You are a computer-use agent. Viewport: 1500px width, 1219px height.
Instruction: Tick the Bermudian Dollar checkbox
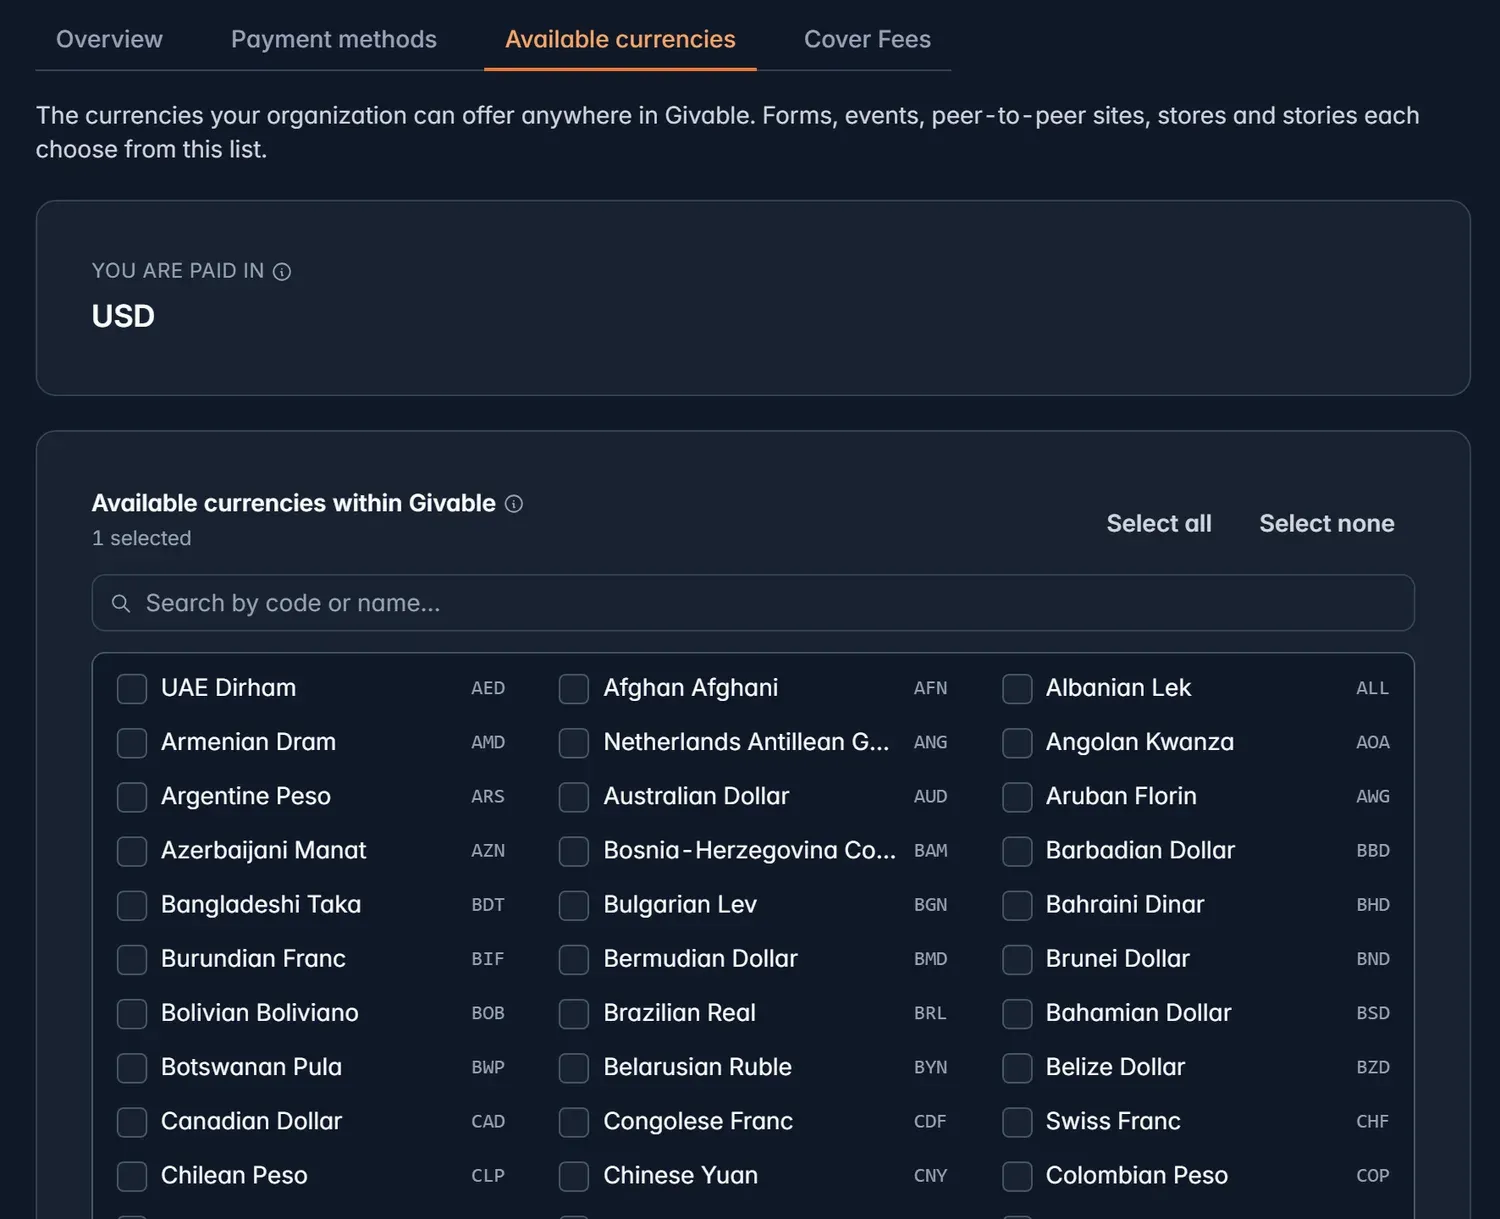coord(574,960)
